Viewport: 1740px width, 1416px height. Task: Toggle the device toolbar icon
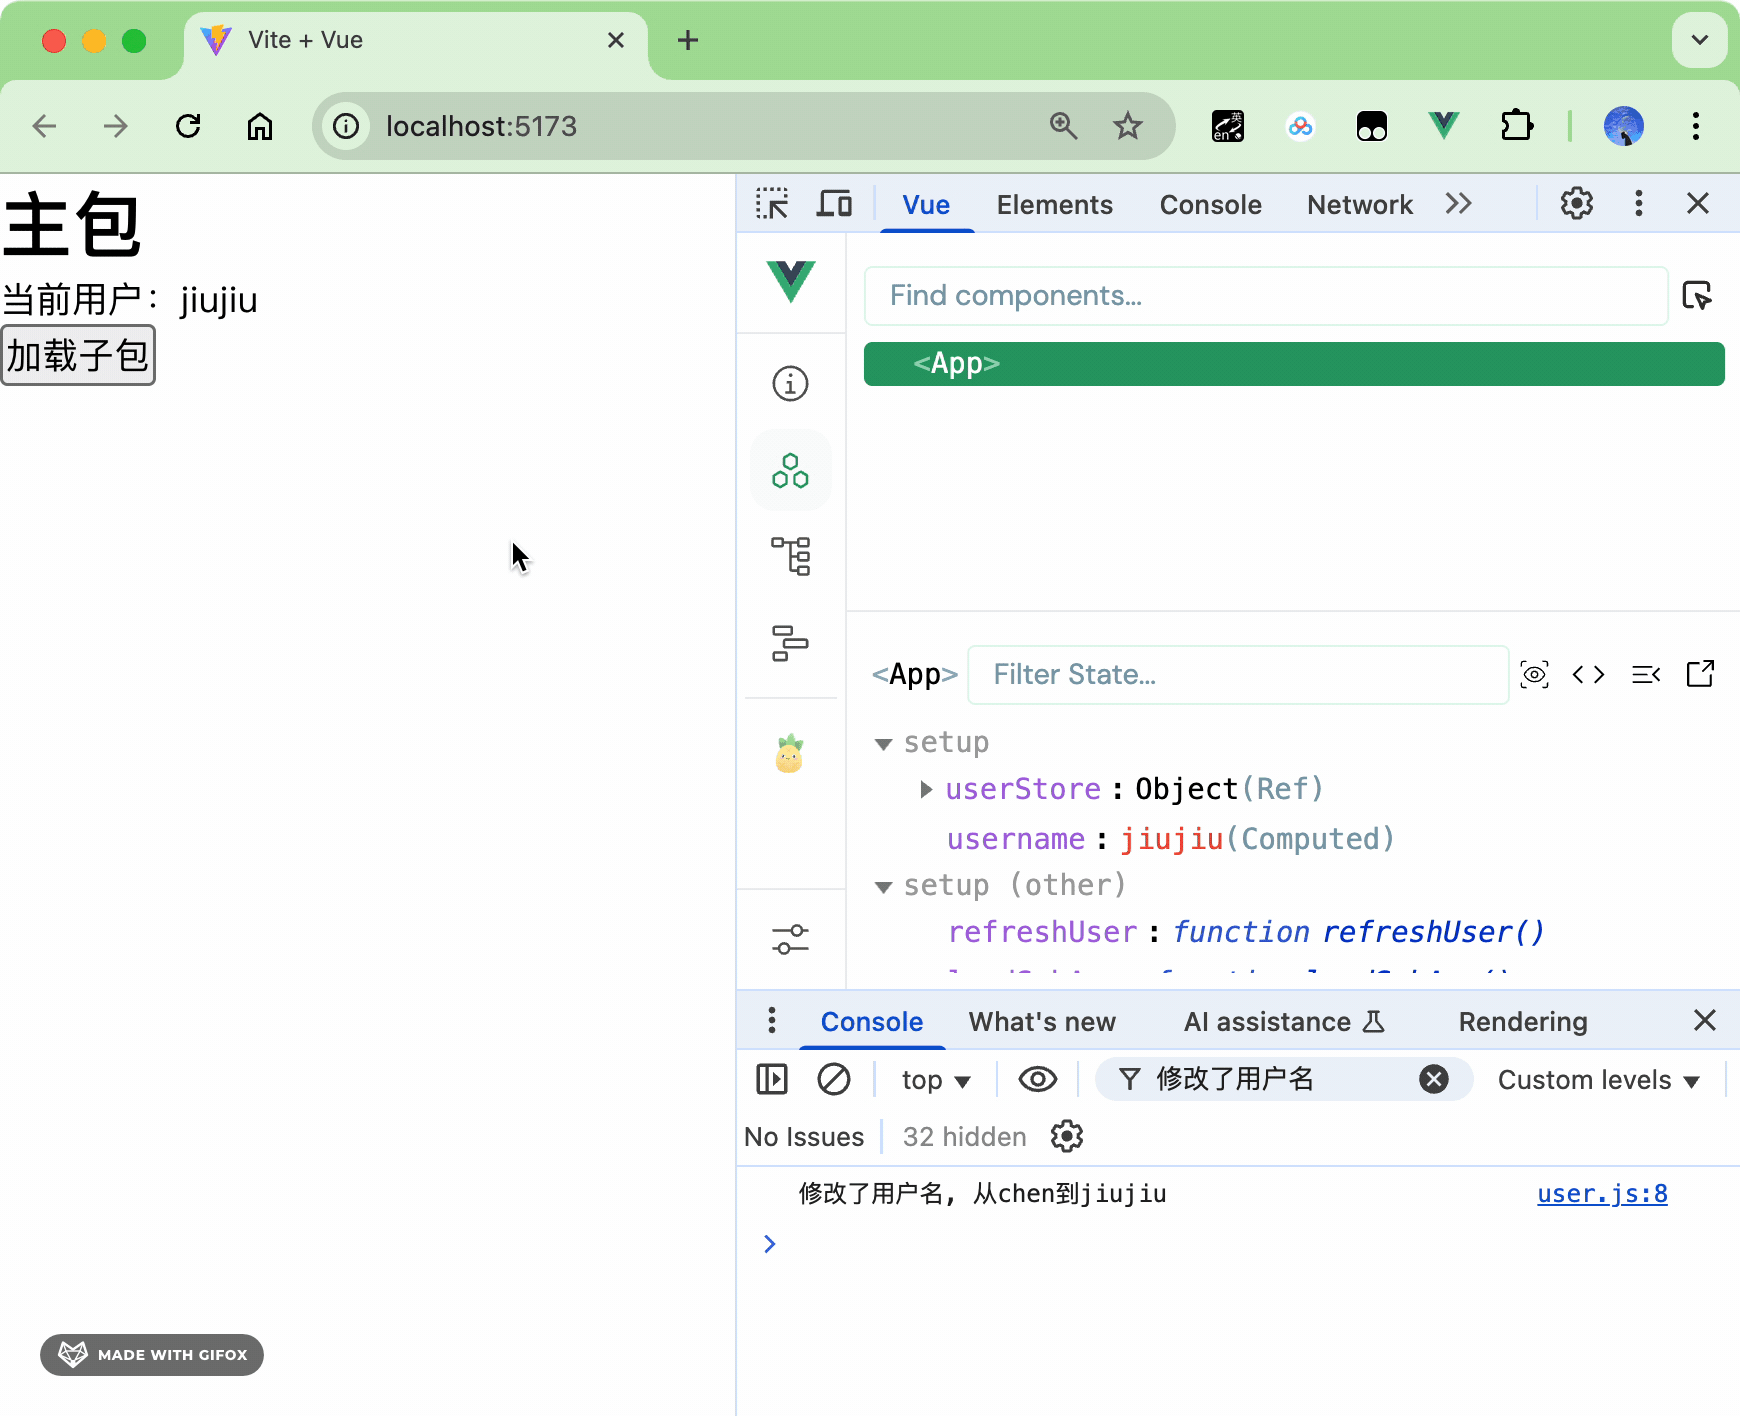click(834, 203)
